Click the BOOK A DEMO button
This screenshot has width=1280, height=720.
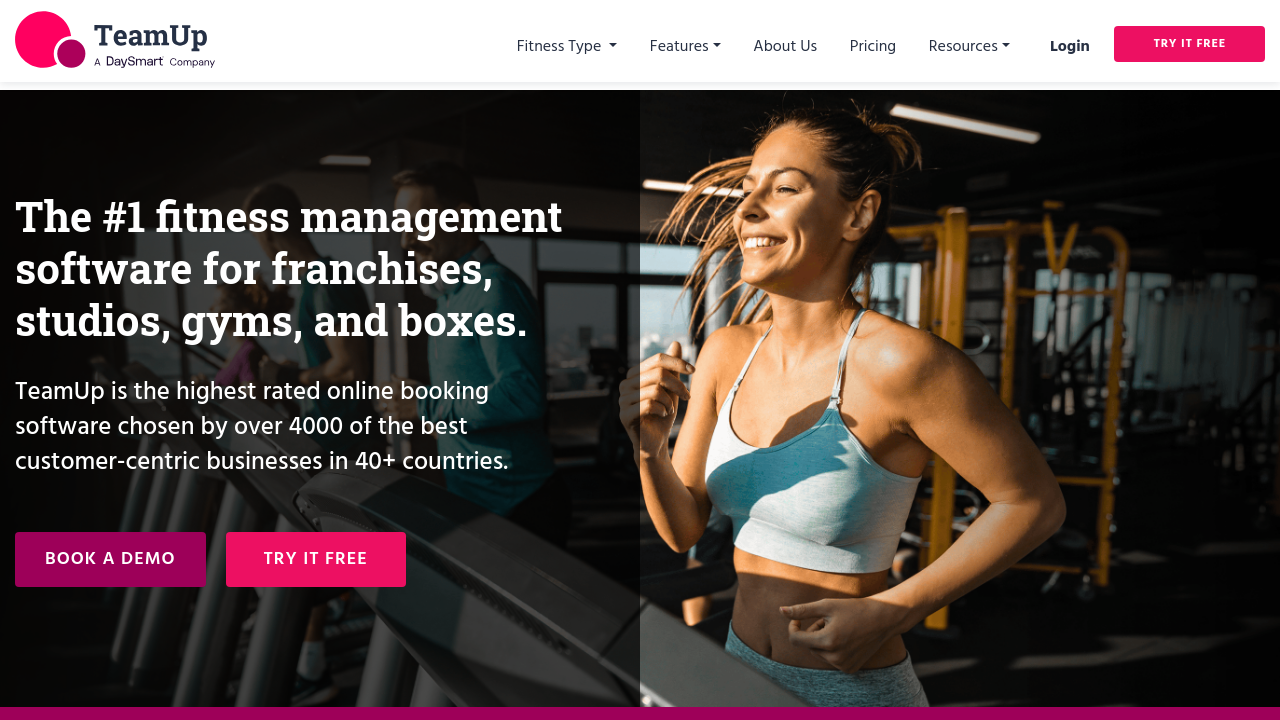(110, 559)
